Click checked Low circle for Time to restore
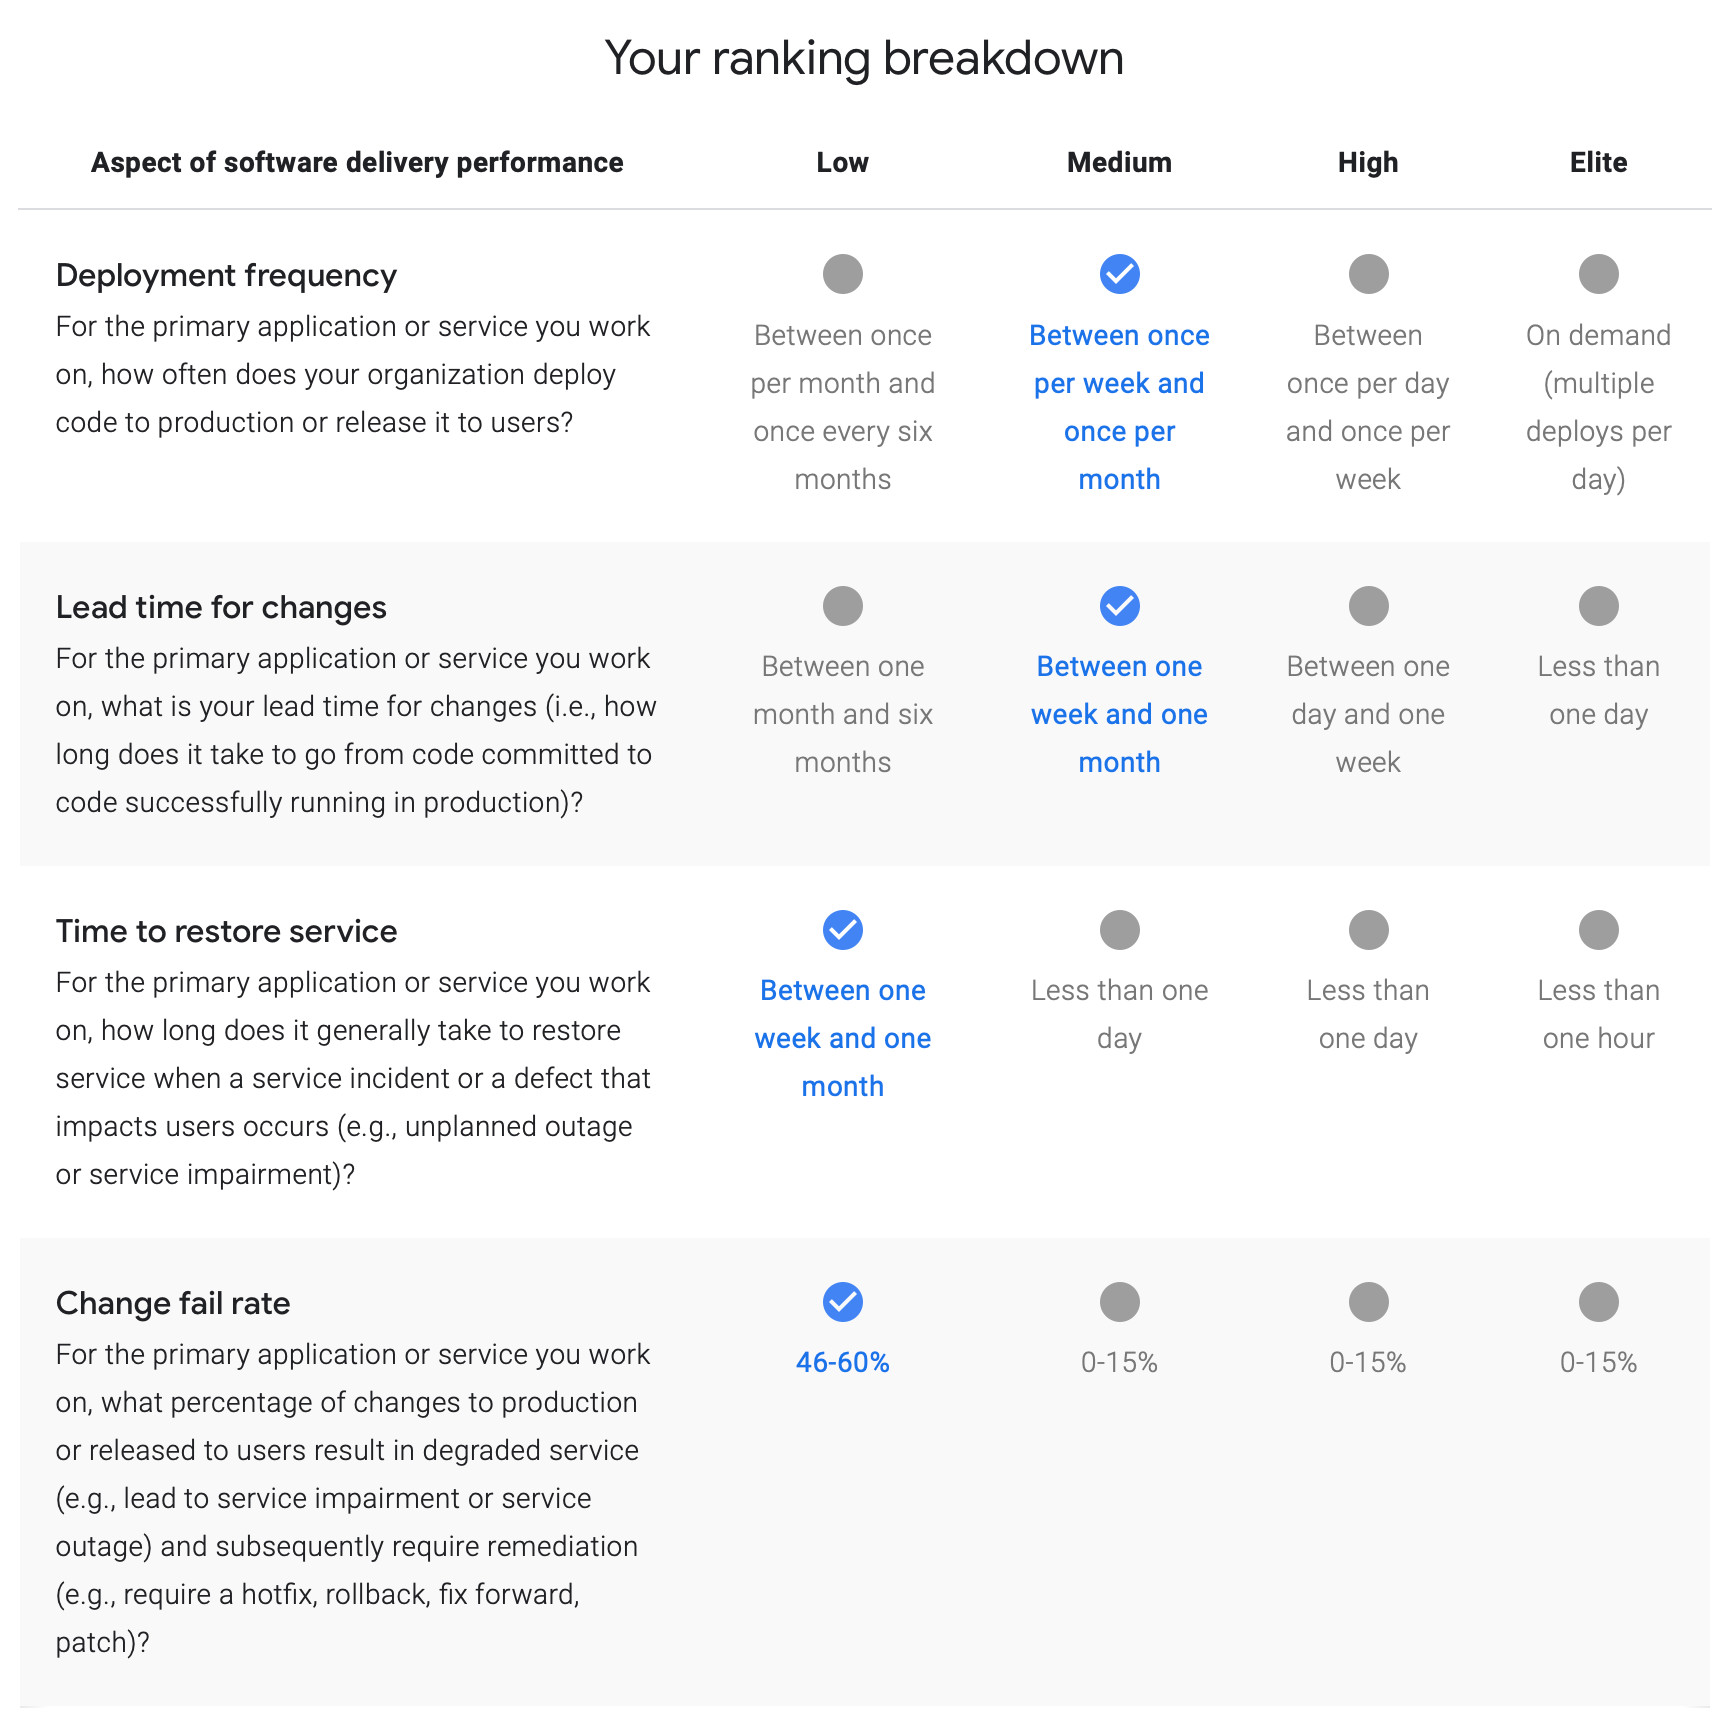 (842, 930)
